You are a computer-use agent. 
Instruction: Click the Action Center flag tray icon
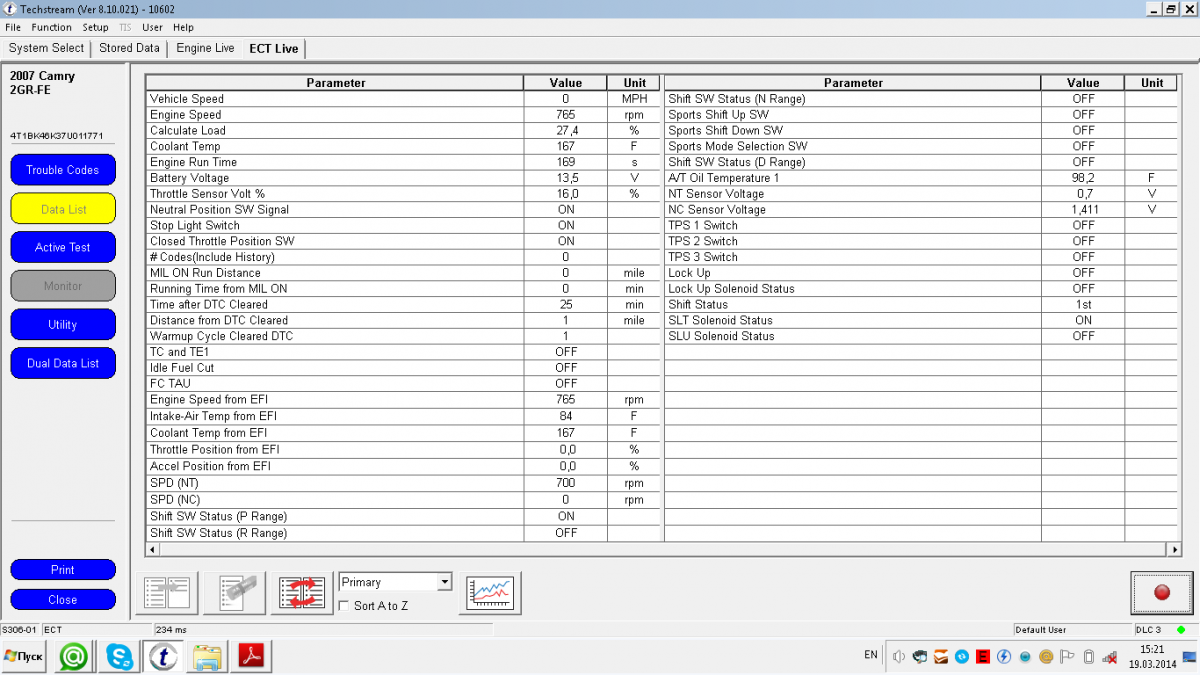point(1067,657)
